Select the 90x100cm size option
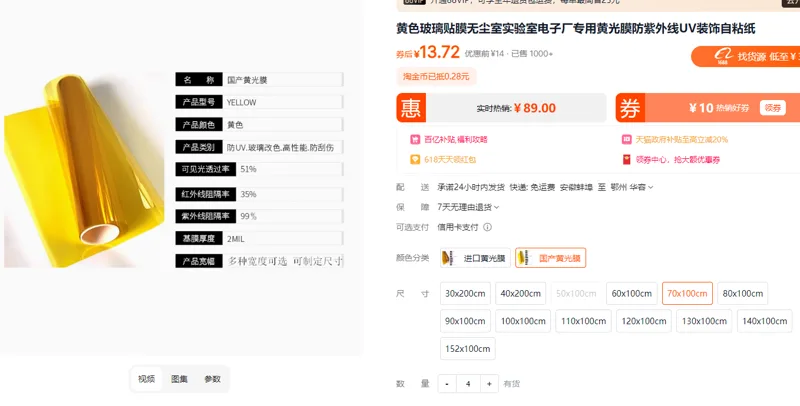800x406 pixels. tap(465, 321)
